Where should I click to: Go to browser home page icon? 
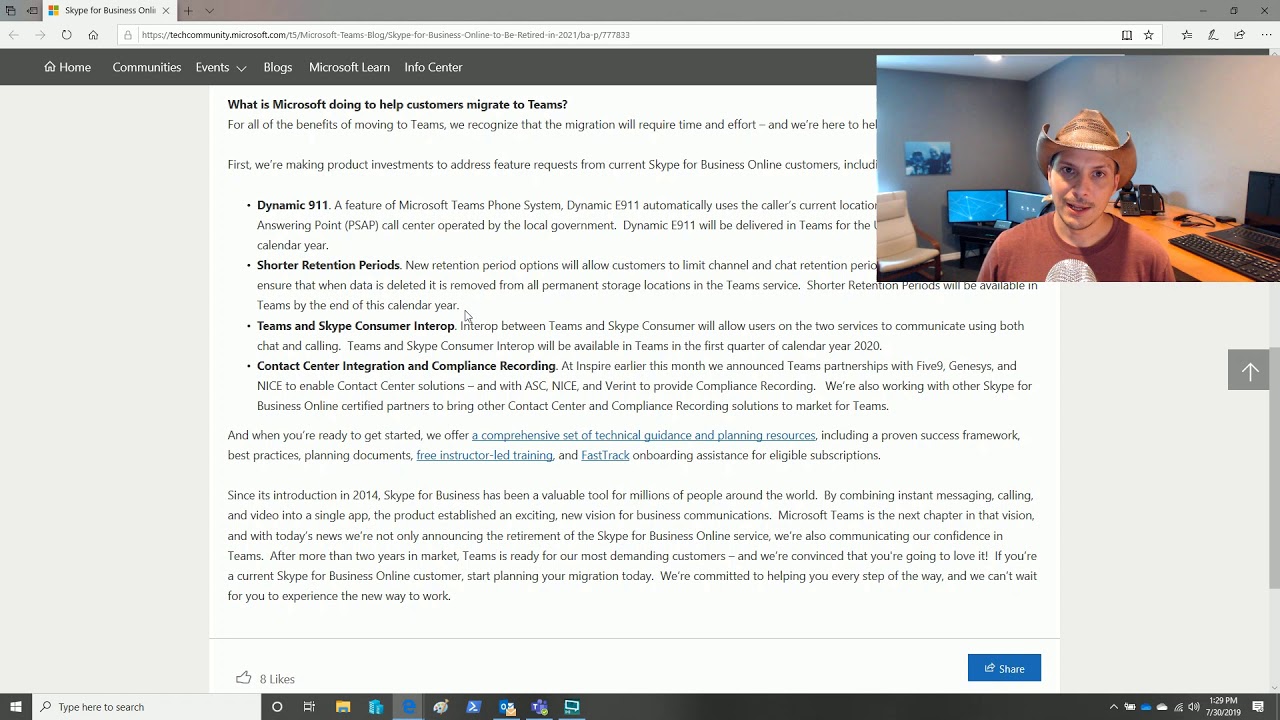point(93,35)
